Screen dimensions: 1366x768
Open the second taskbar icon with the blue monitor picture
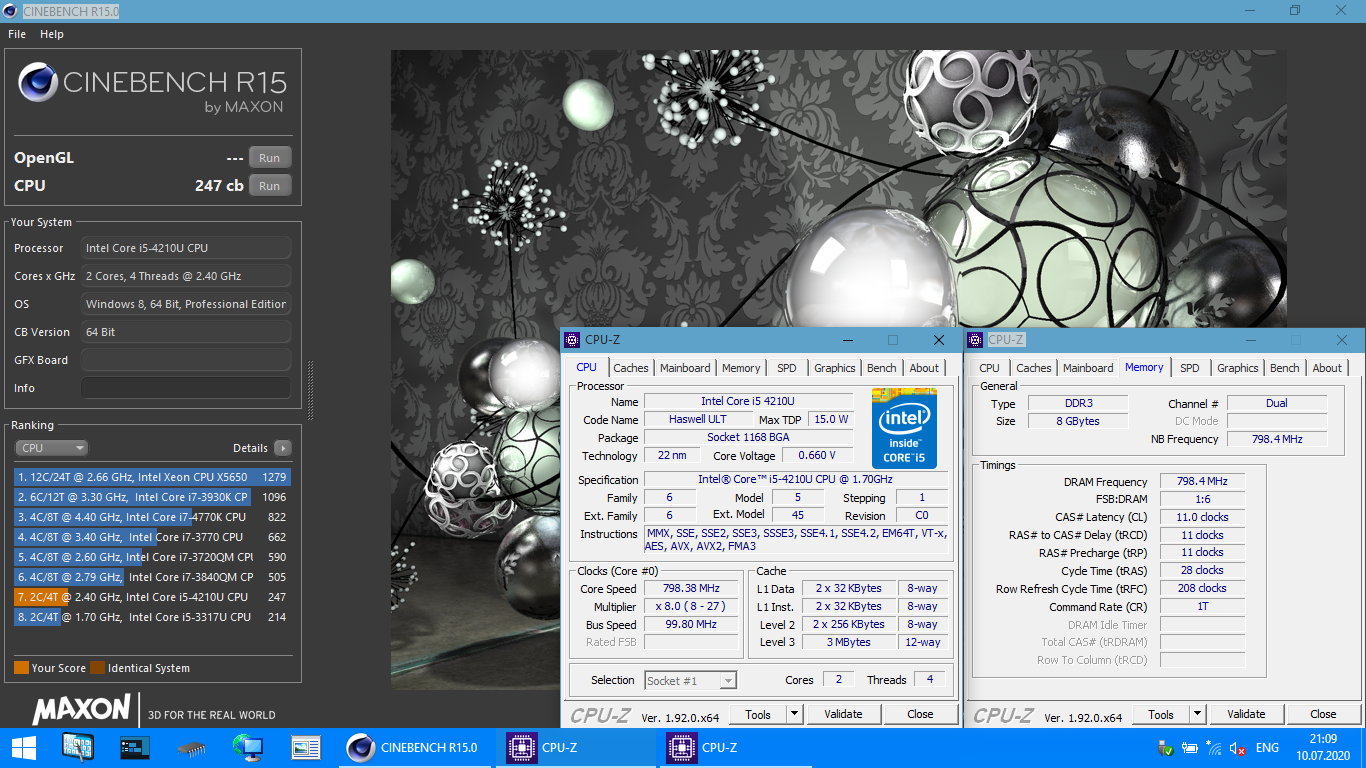pos(78,747)
